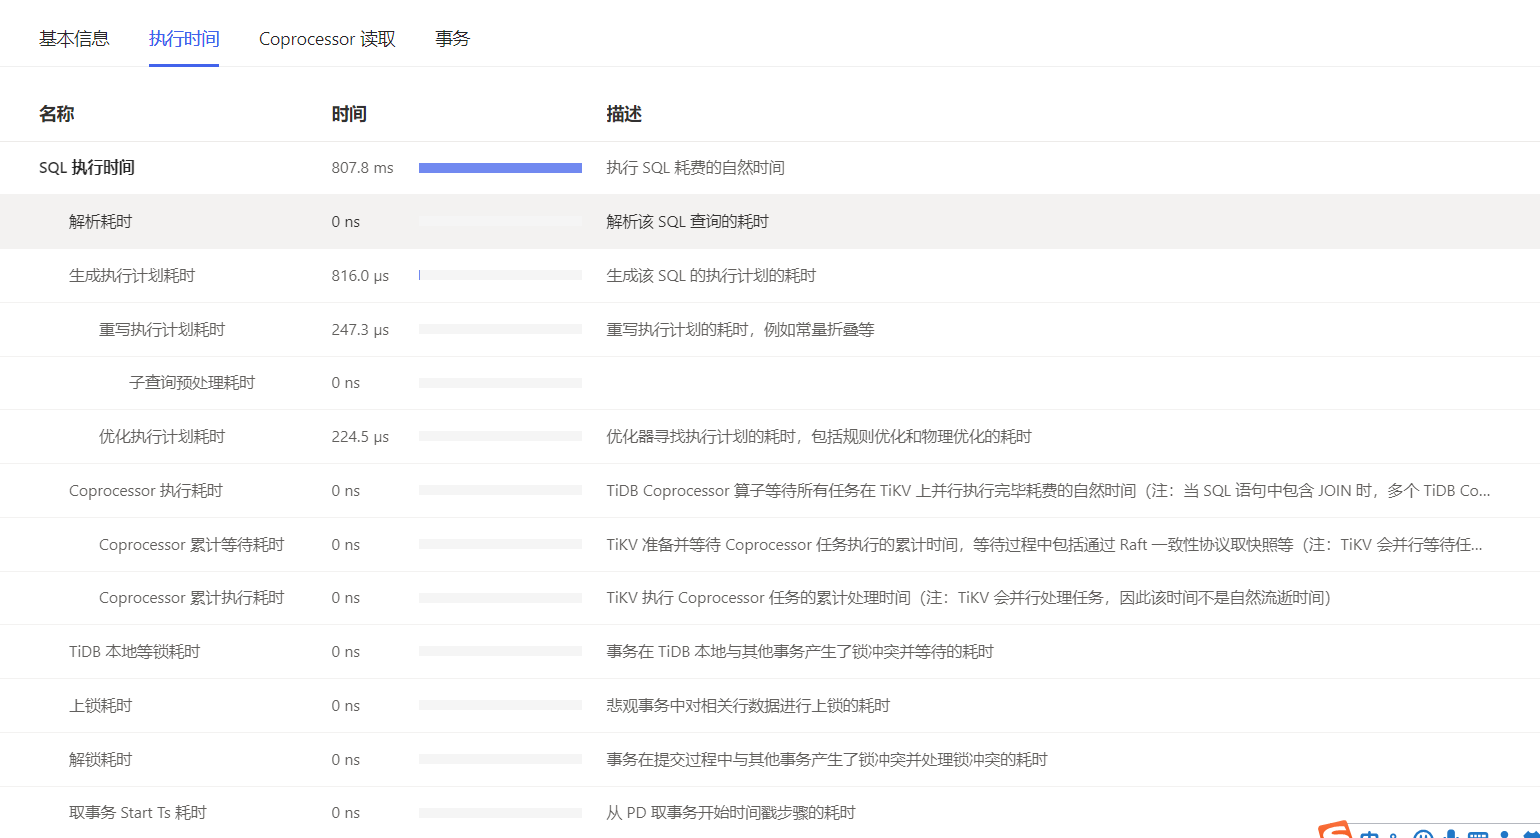Select the 解析耗时 row name
1540x838 pixels.
click(100, 222)
